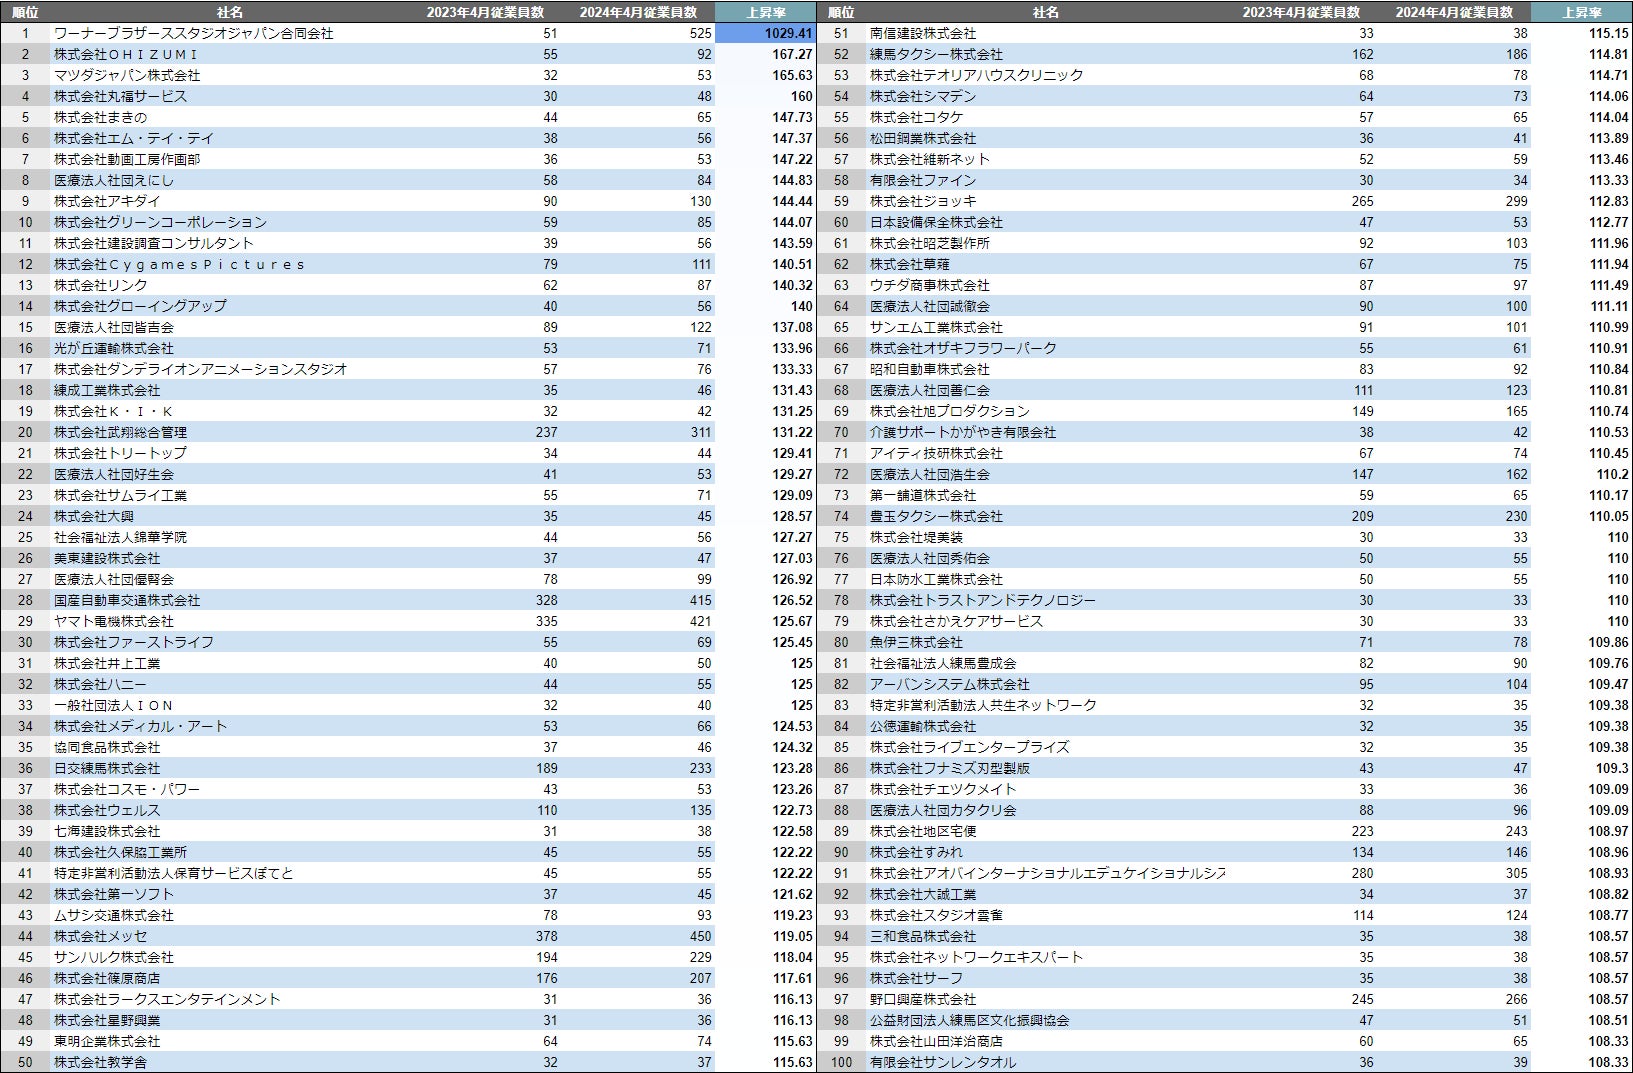
Task: Select 株式会社ジョッキ in the table
Action: 923,201
